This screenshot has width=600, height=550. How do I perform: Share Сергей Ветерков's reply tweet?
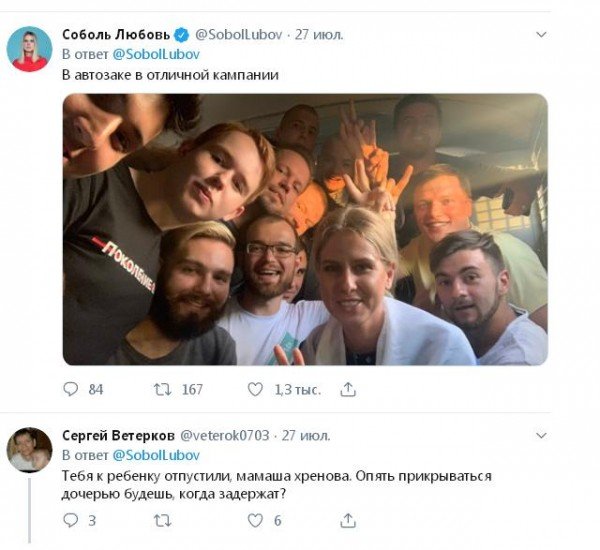[348, 521]
